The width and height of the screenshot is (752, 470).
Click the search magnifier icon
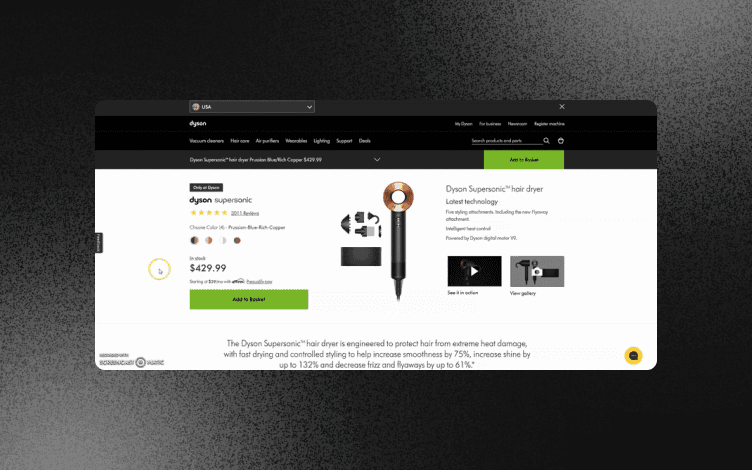(x=546, y=141)
